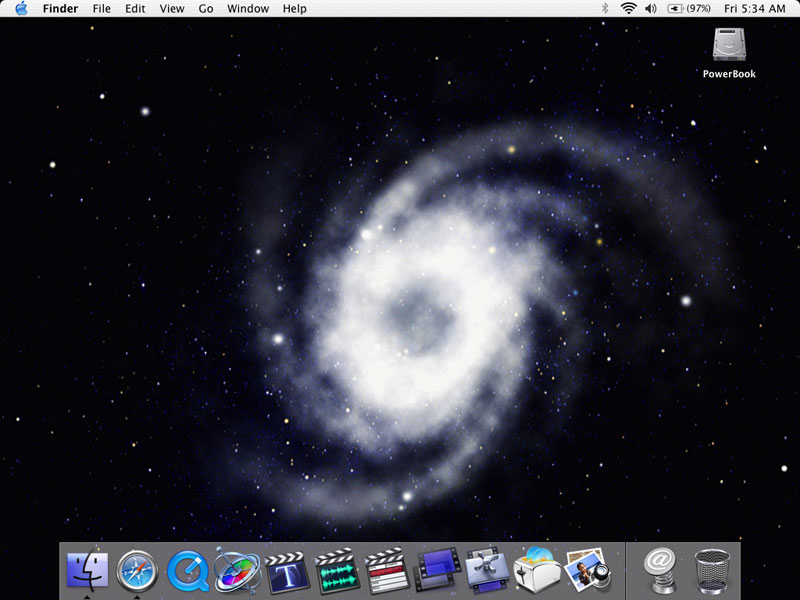Open the Window menu
The width and height of the screenshot is (800, 600).
point(248,9)
